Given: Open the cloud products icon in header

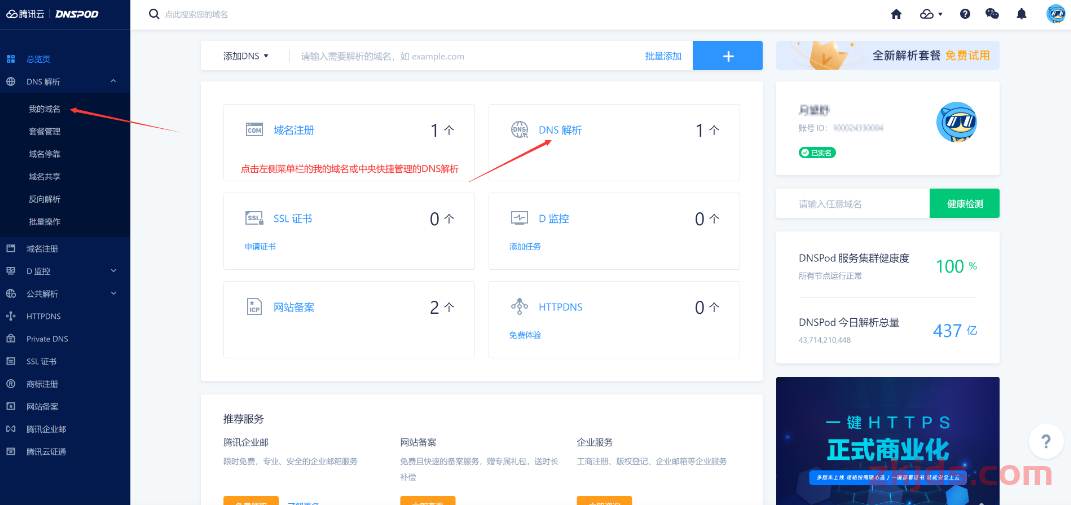Looking at the screenshot, I should click(927, 14).
